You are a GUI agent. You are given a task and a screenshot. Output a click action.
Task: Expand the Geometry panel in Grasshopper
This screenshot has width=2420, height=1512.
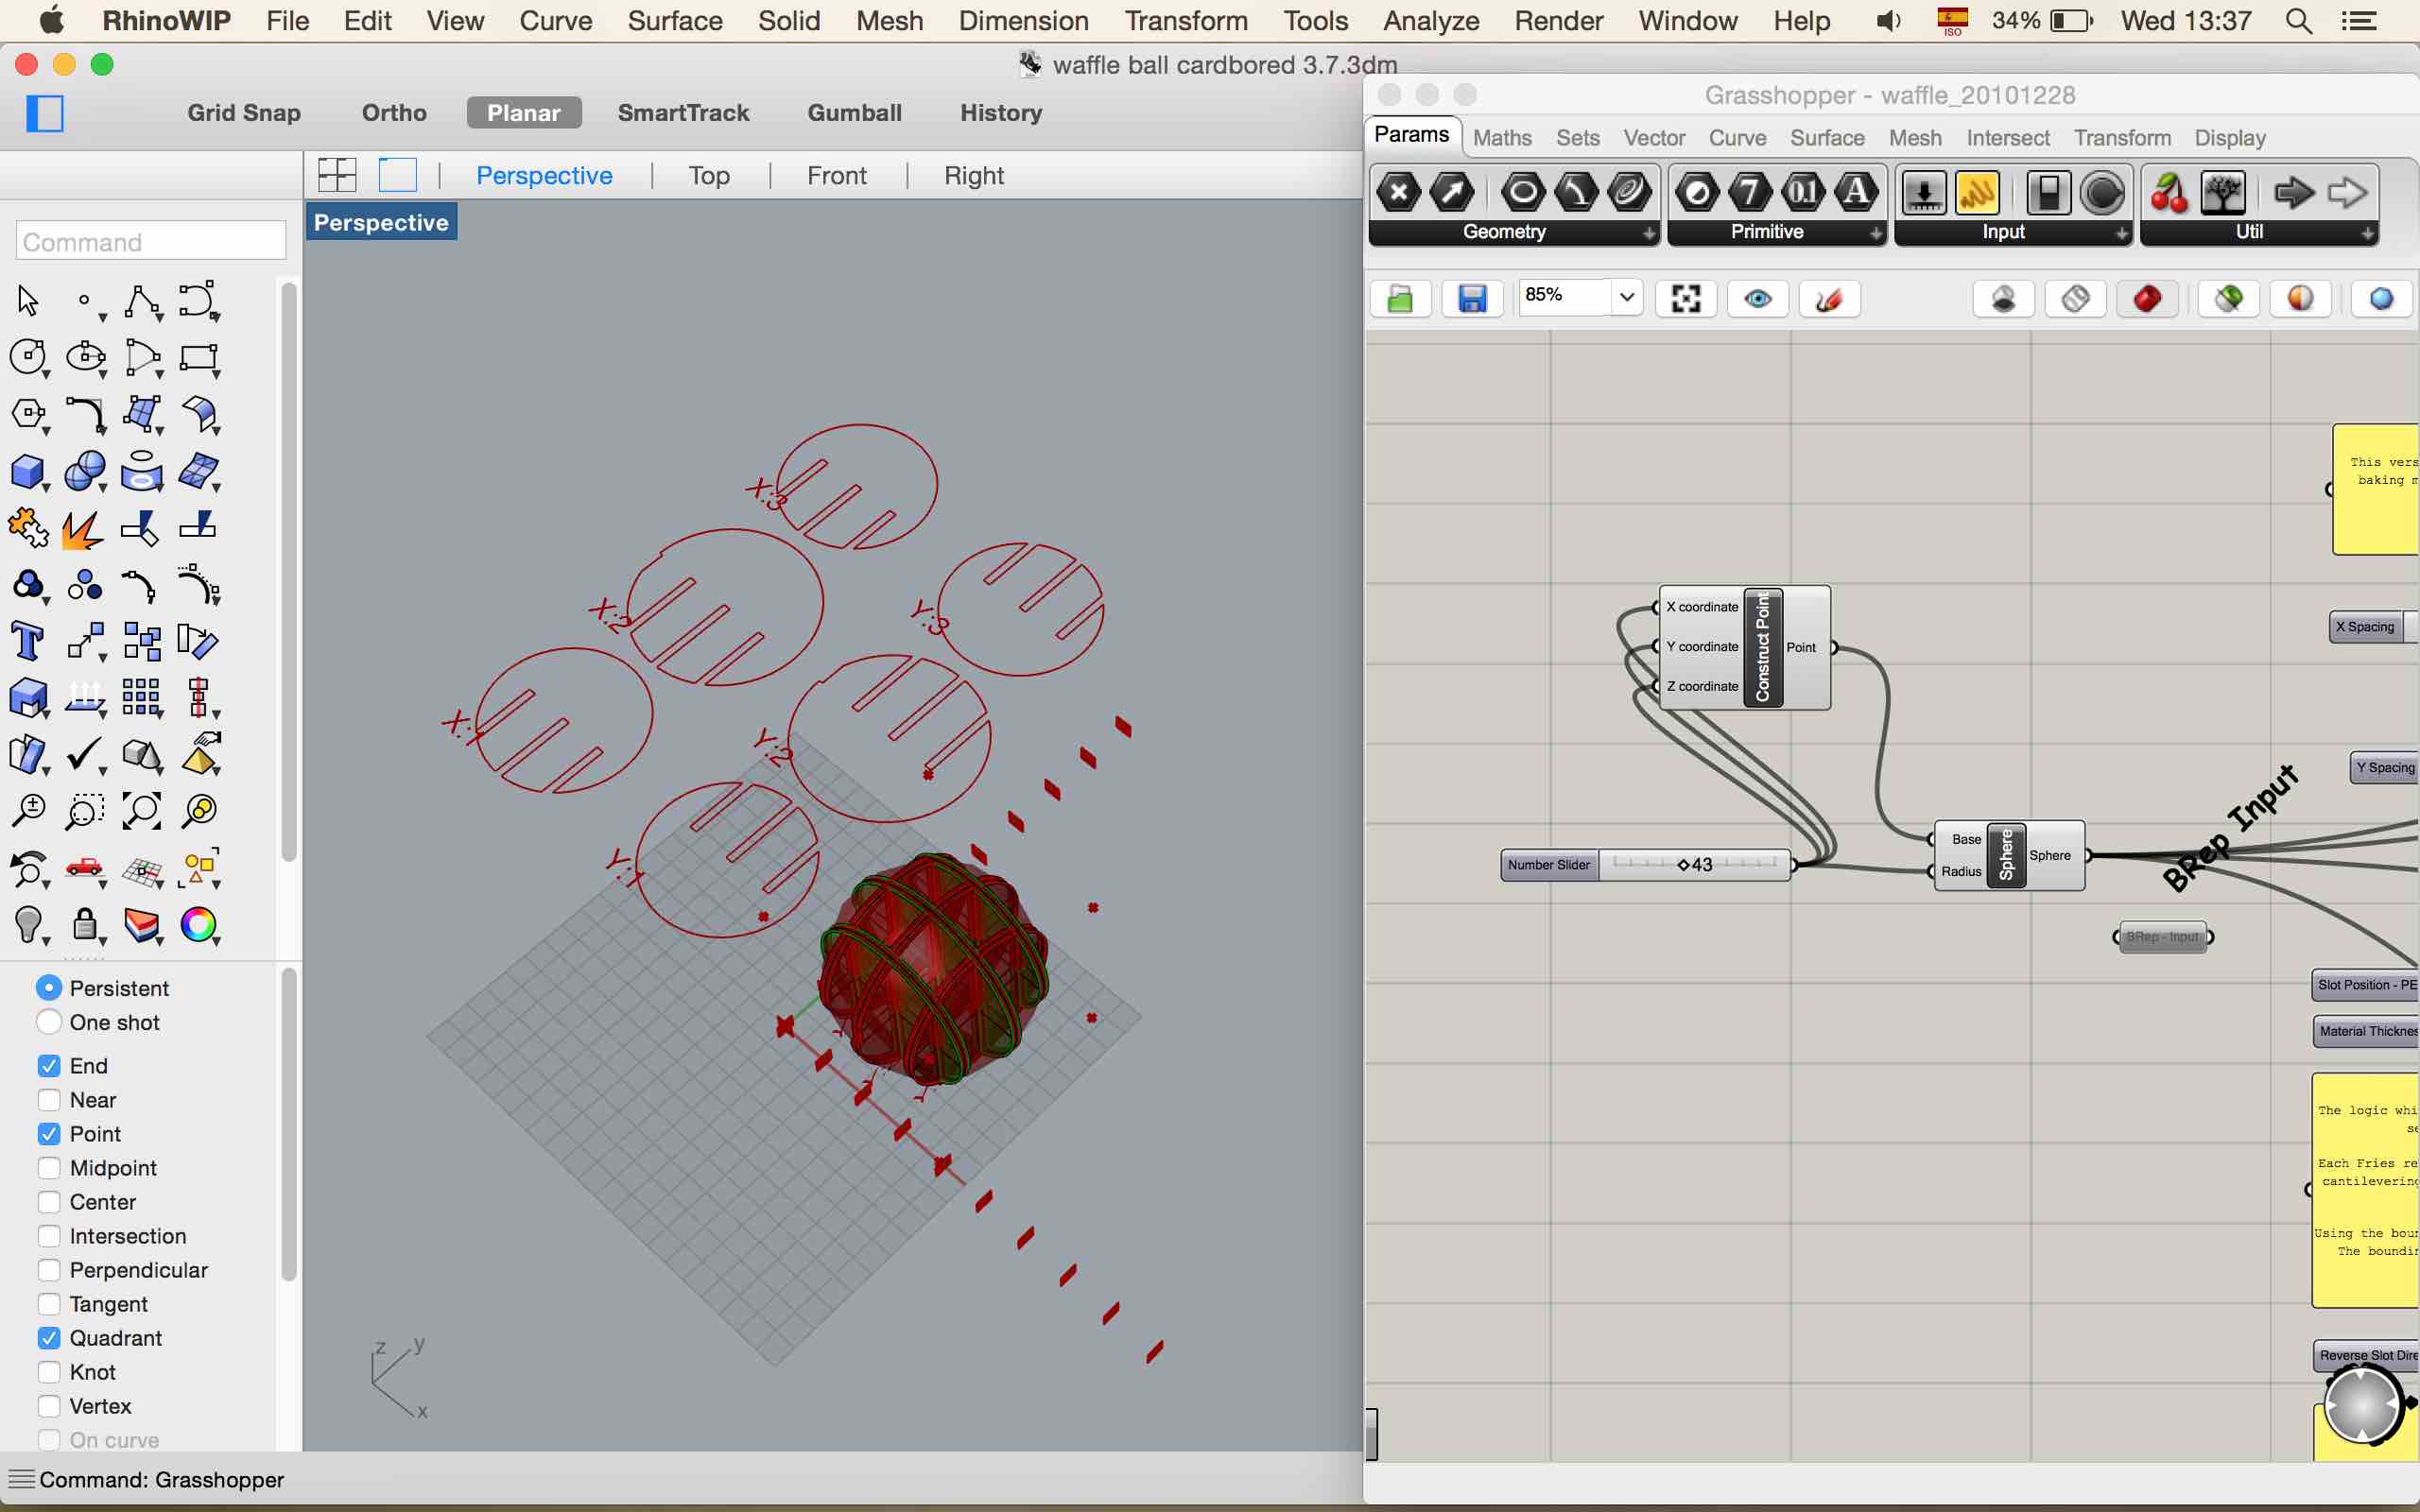coord(1649,234)
